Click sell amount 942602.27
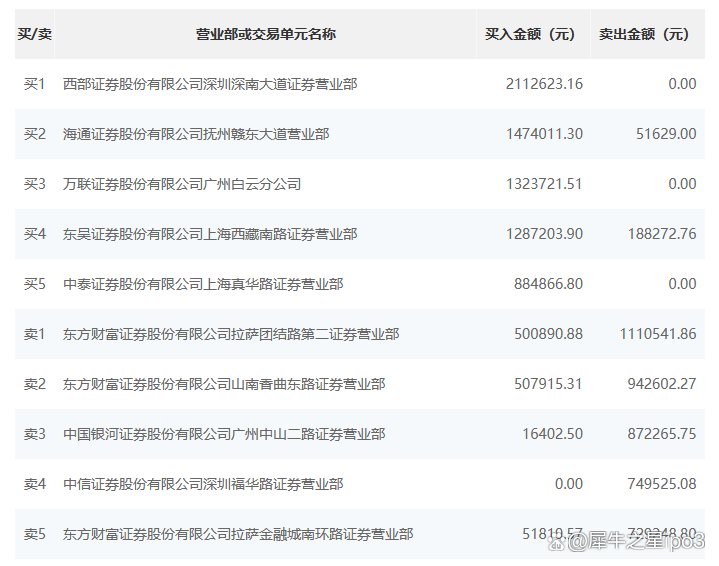The height and width of the screenshot is (566, 719). click(x=662, y=384)
